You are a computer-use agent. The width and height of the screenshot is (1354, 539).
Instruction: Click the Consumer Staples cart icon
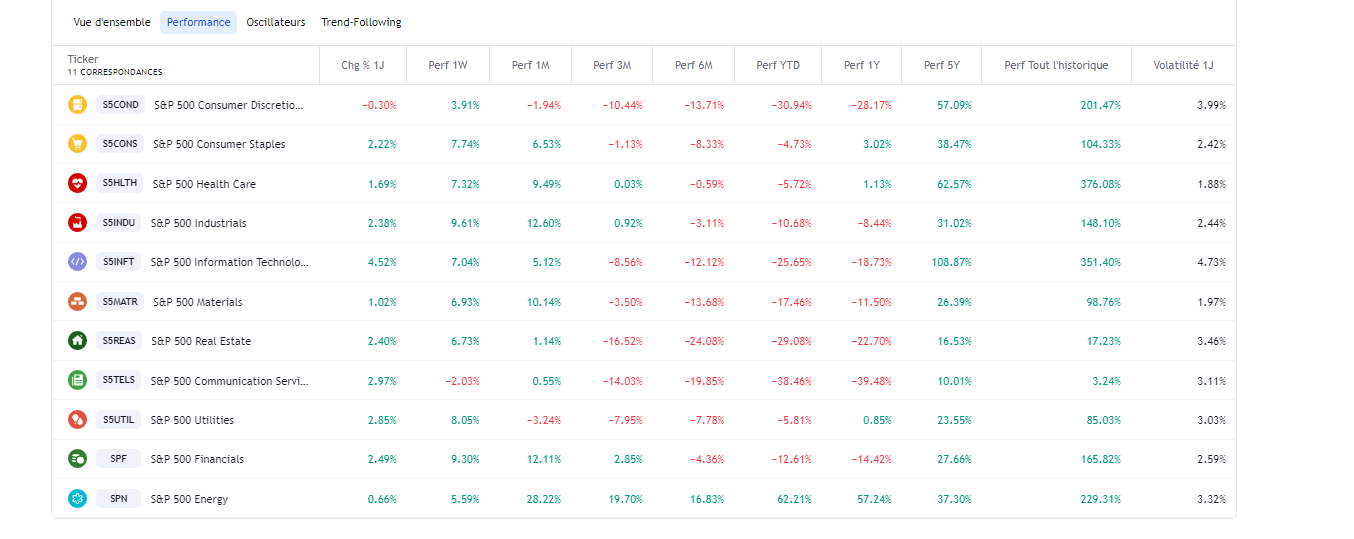click(77, 144)
